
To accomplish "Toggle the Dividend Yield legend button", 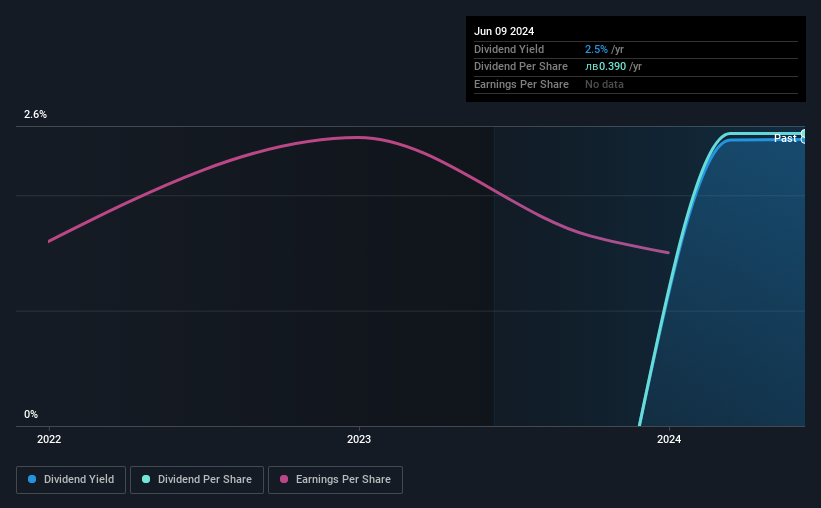I will 71,480.
